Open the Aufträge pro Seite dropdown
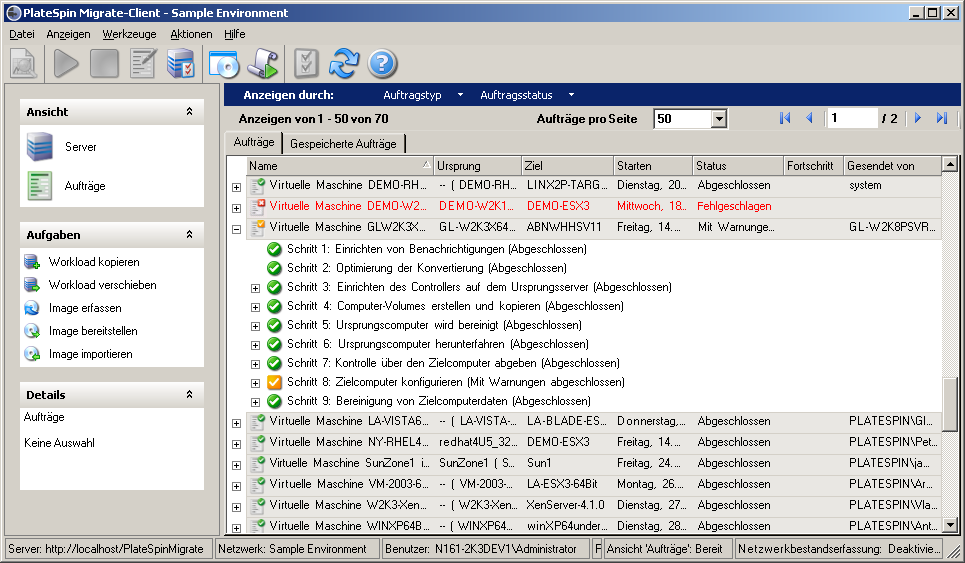The height and width of the screenshot is (563, 965). pyautogui.click(x=719, y=119)
